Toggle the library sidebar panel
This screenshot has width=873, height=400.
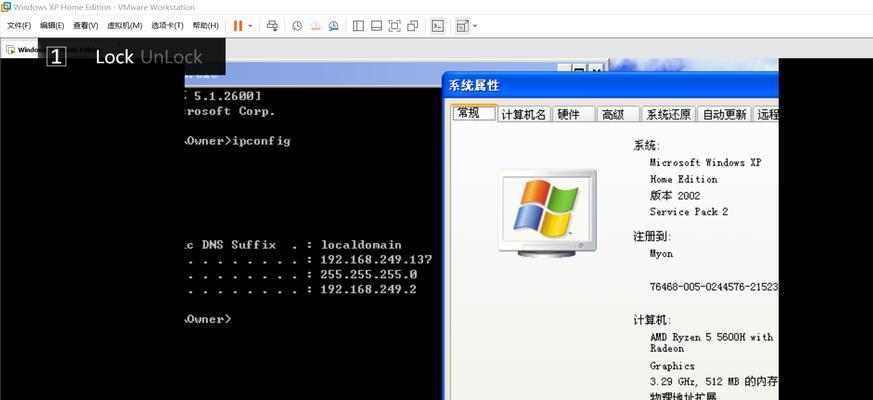point(359,26)
